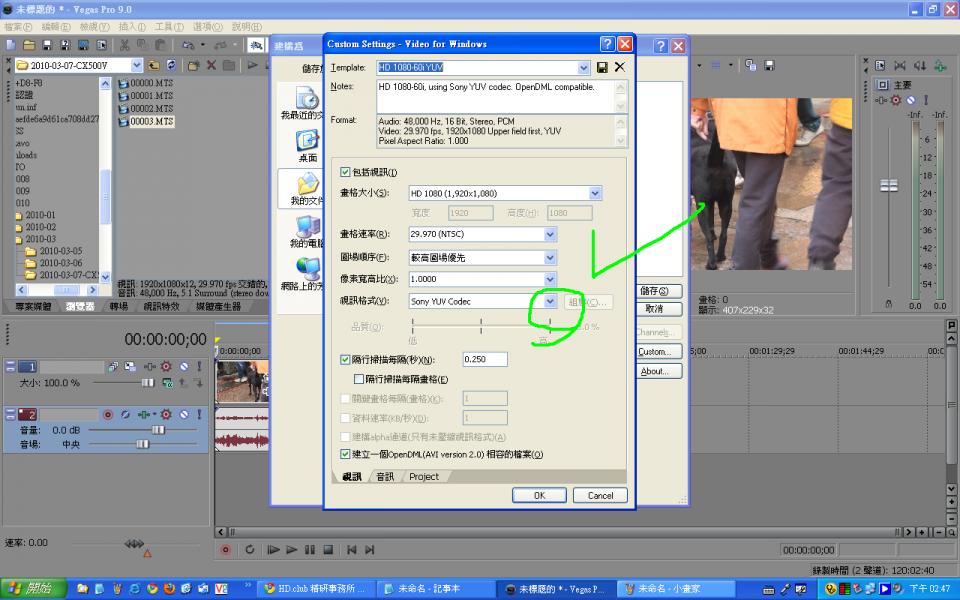
Task: Click the Delete Template X icon
Action: pos(619,67)
